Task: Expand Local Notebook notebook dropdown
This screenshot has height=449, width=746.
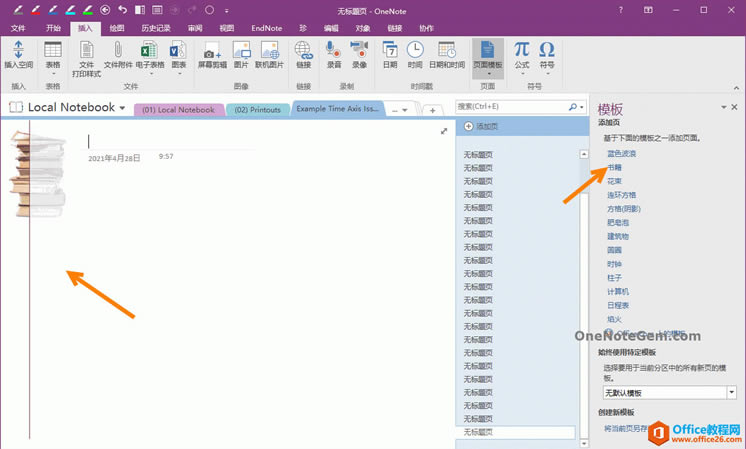Action: pyautogui.click(x=122, y=108)
